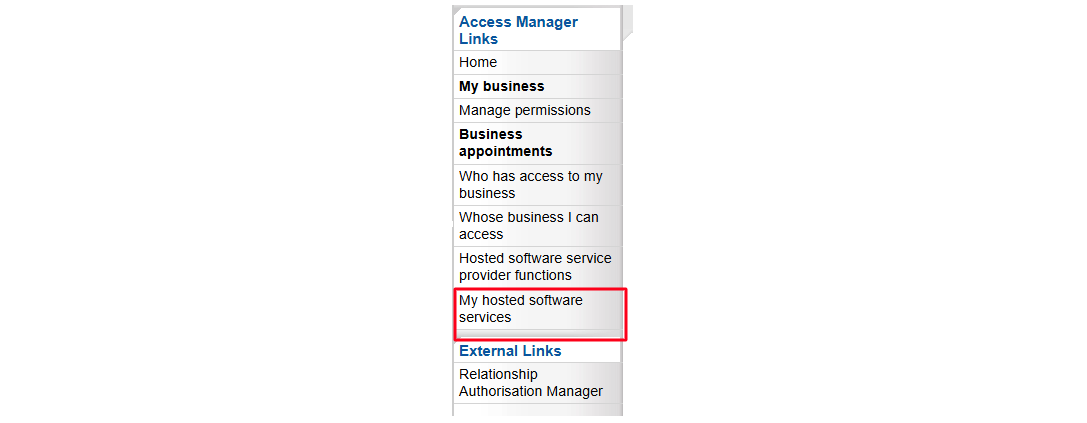Click the bold item above Manage permissions

[501, 87]
